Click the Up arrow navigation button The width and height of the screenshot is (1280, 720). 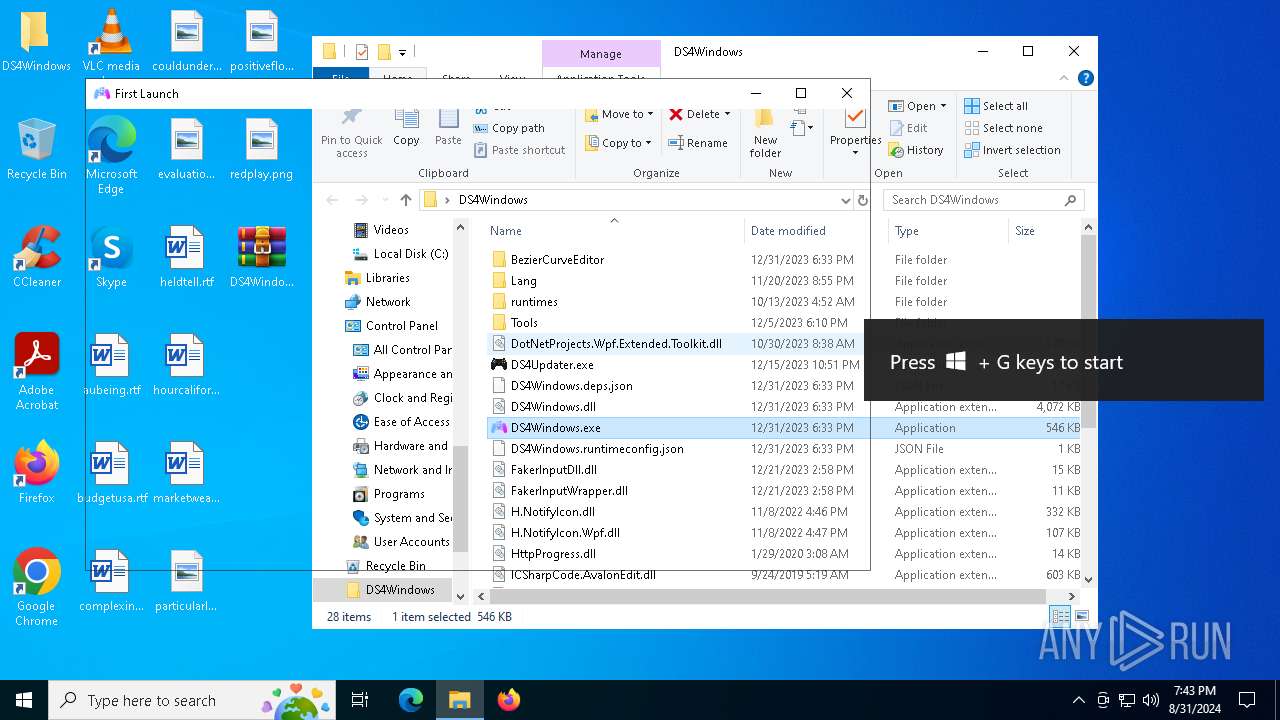click(406, 200)
